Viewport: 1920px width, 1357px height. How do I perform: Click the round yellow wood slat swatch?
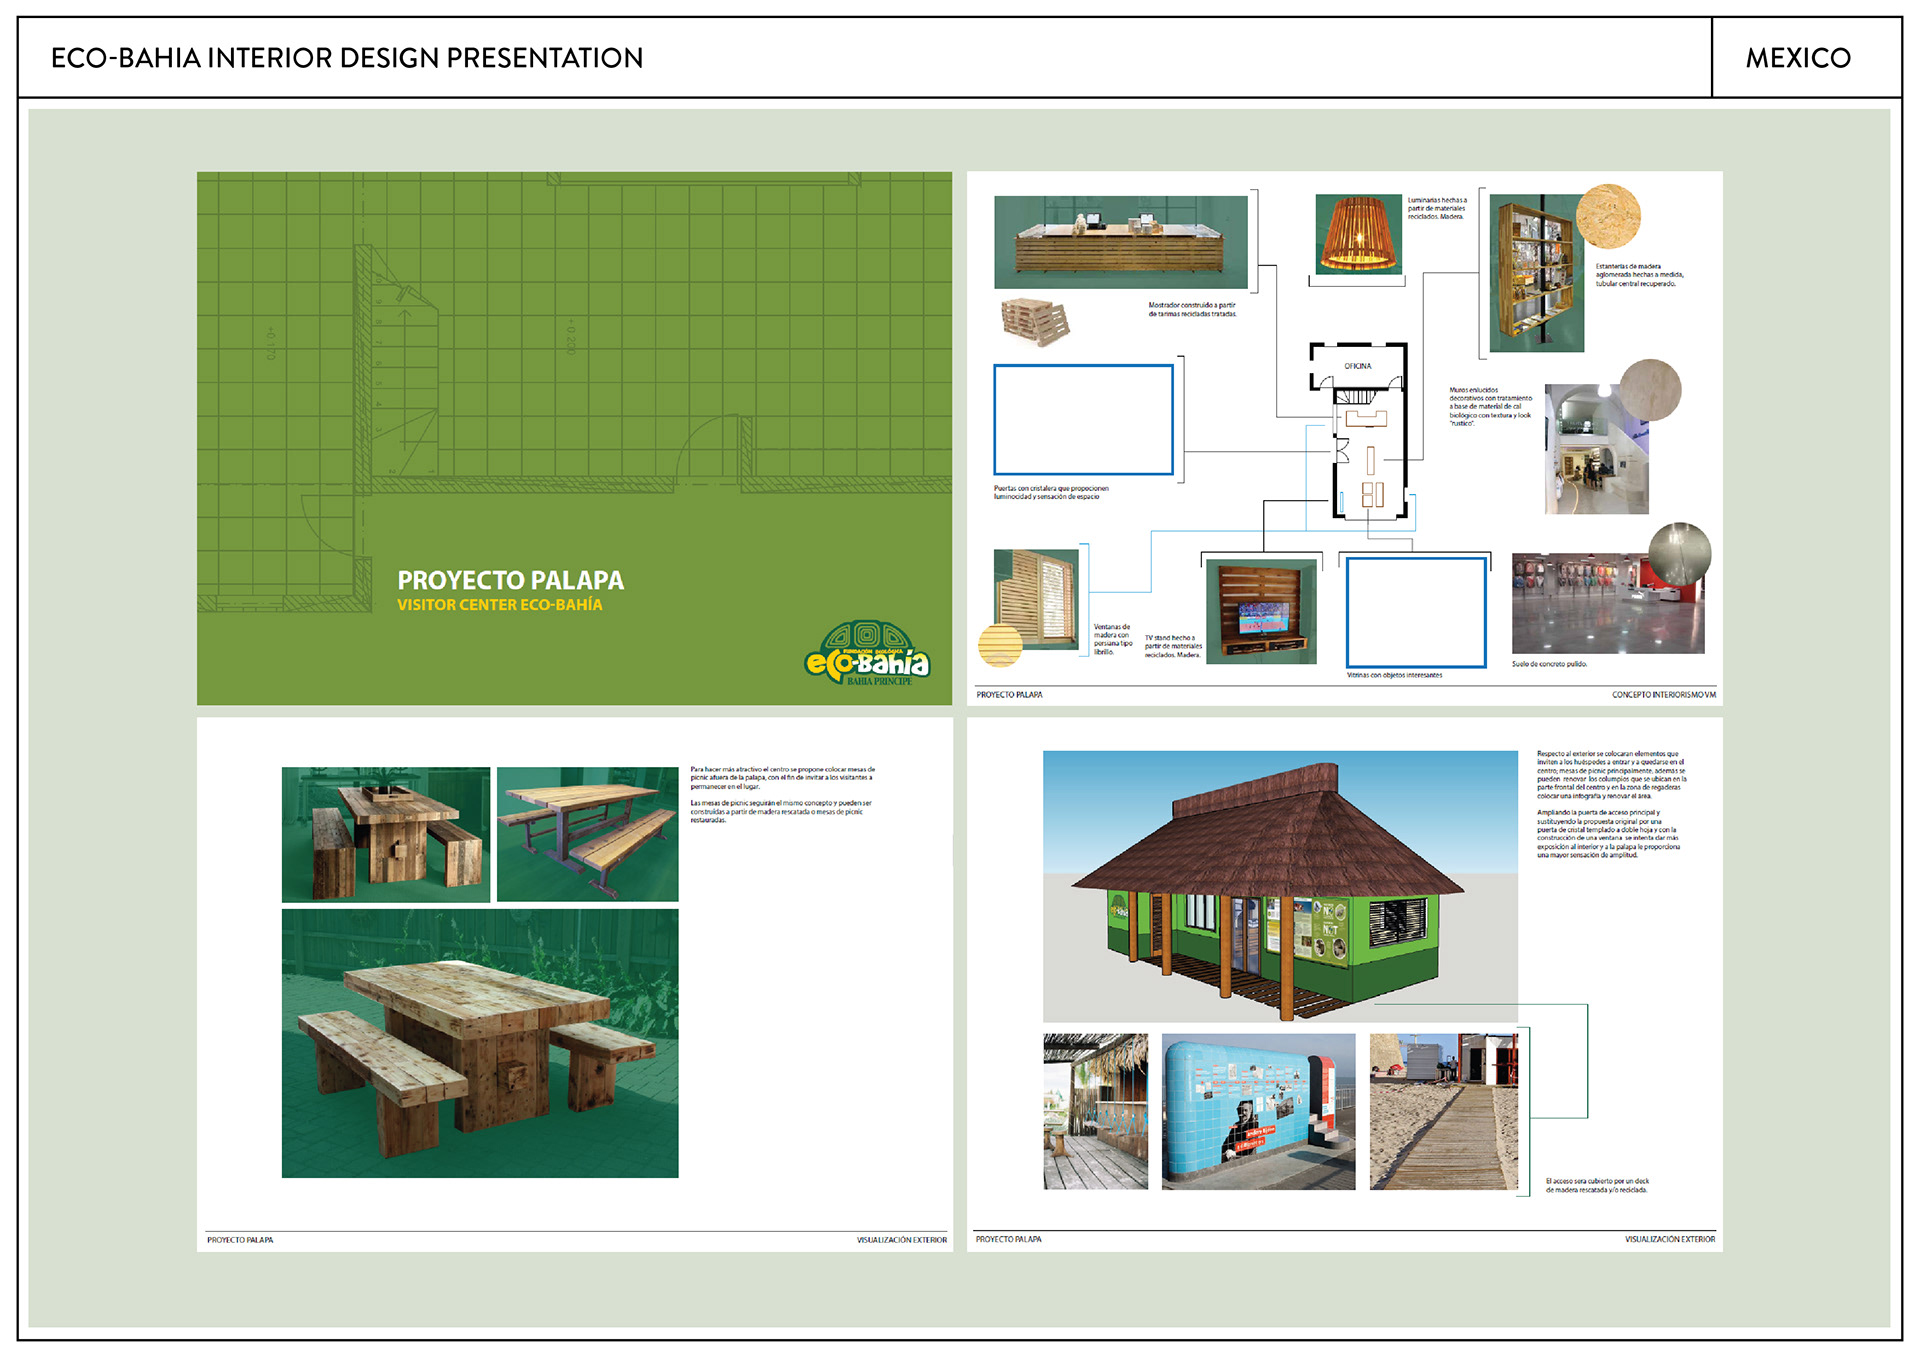[x=1000, y=645]
